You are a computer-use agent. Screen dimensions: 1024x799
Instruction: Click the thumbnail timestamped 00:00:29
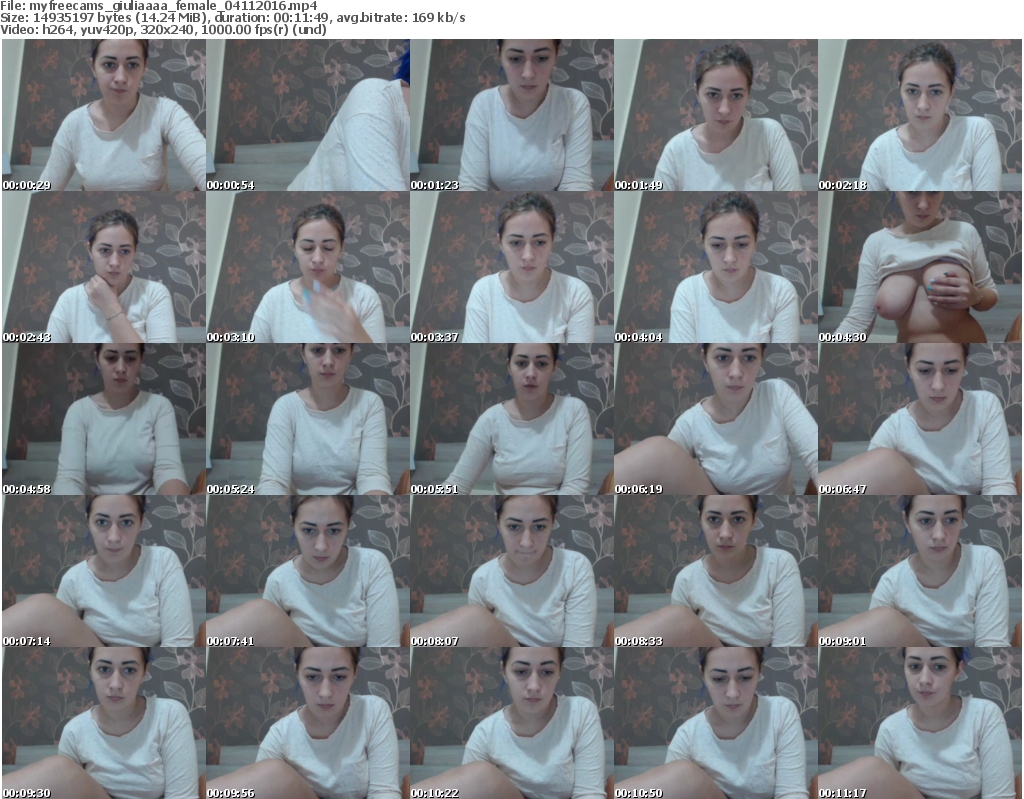[104, 116]
